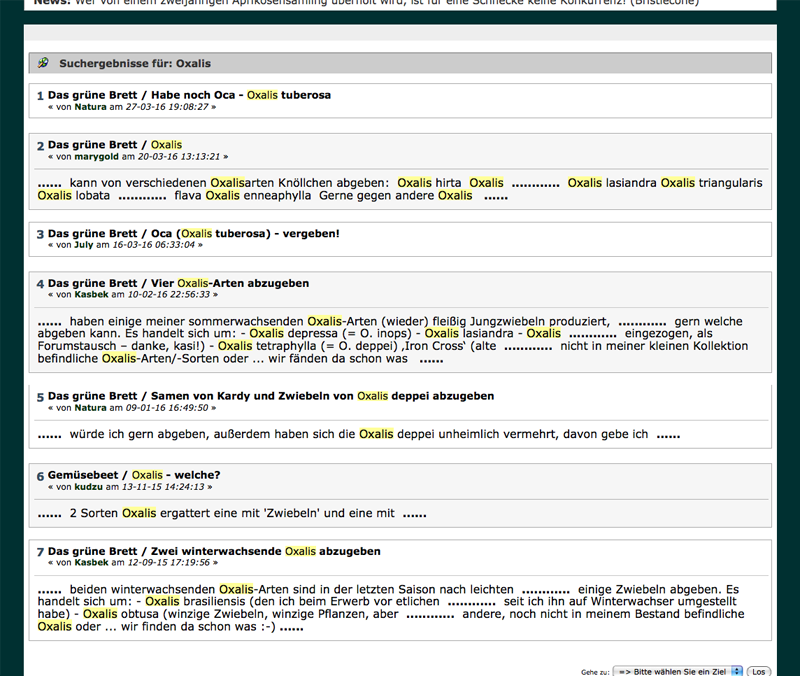Visit marygold's profile link
The height and width of the screenshot is (676, 800).
[x=96, y=156]
